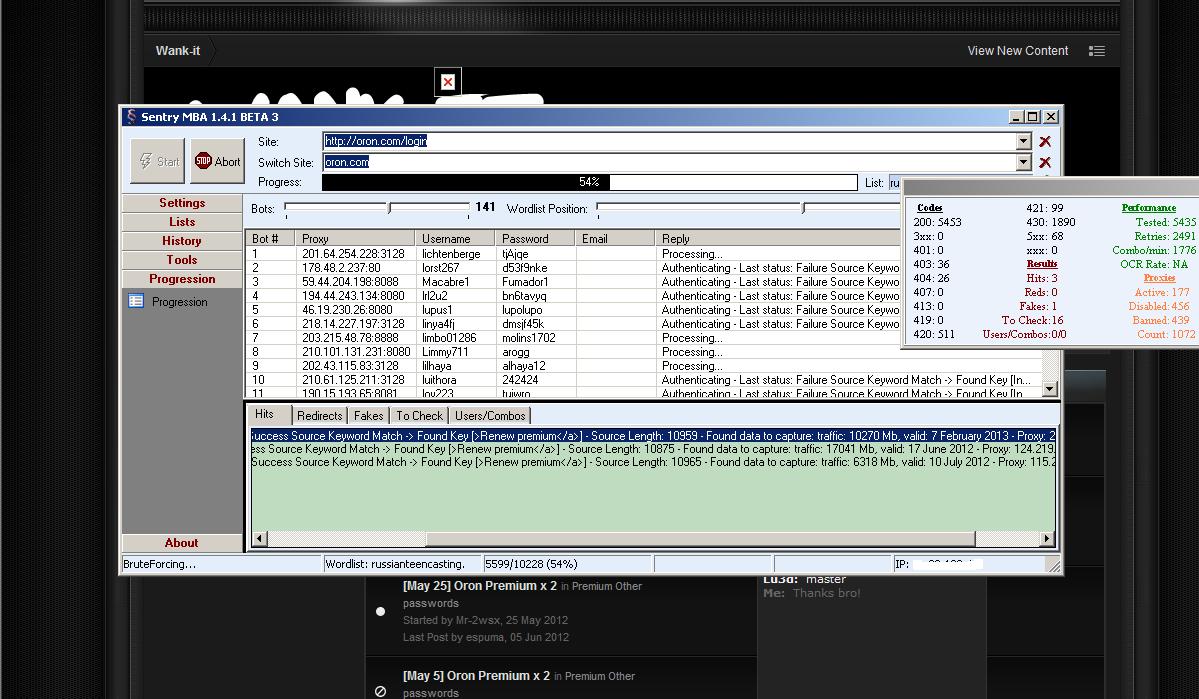This screenshot has height=699, width=1199.
Task: Open the About section at sidebar bottom
Action: pyautogui.click(x=182, y=543)
